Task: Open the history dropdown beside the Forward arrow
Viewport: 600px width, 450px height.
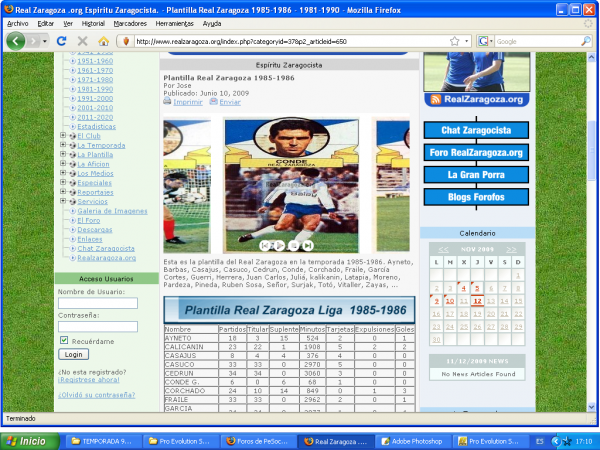Action: pyautogui.click(x=45, y=41)
